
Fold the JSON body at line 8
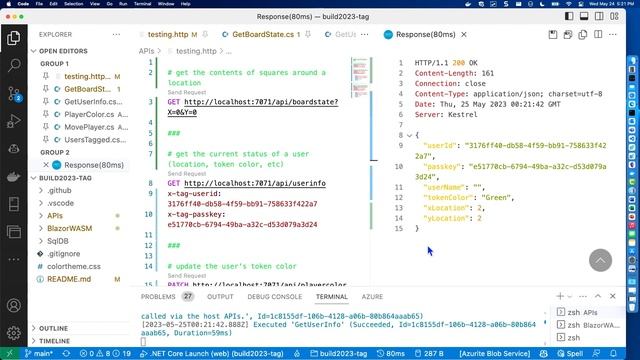coord(409,135)
